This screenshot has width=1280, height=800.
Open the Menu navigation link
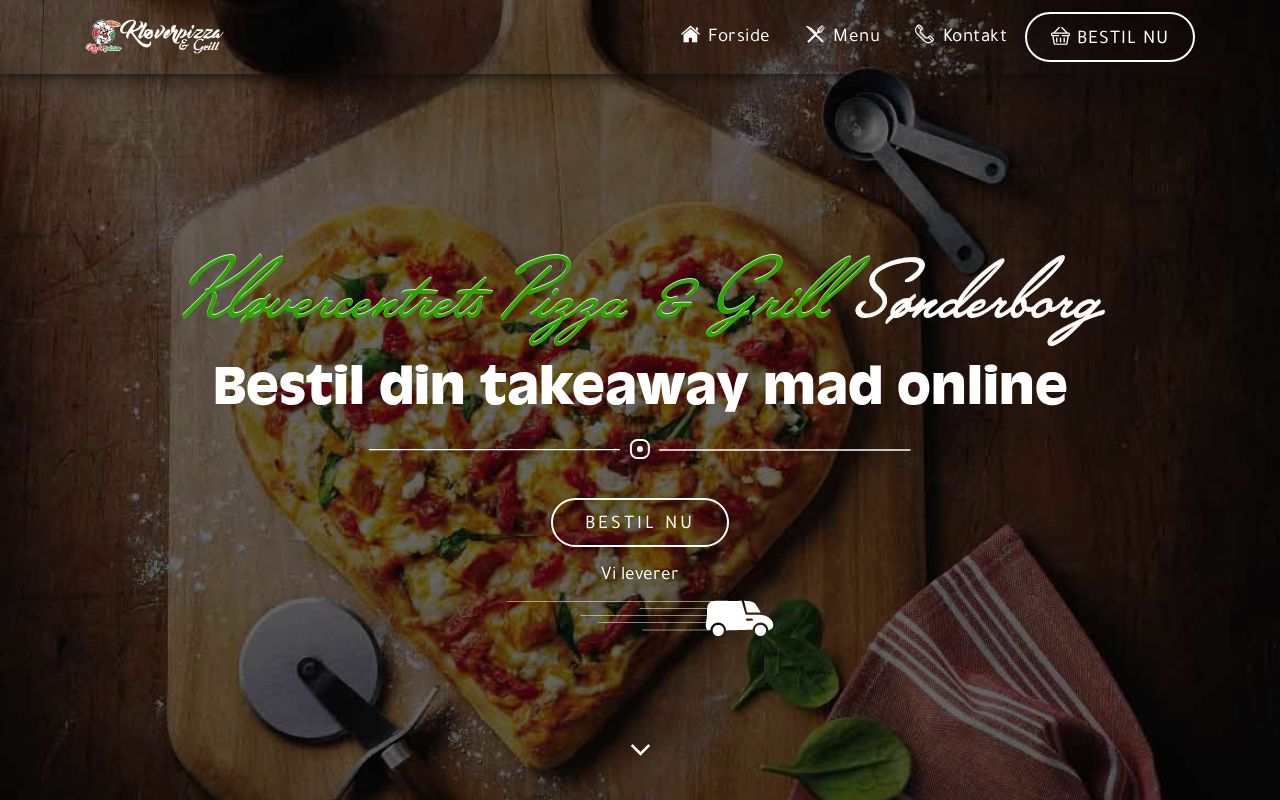(843, 35)
